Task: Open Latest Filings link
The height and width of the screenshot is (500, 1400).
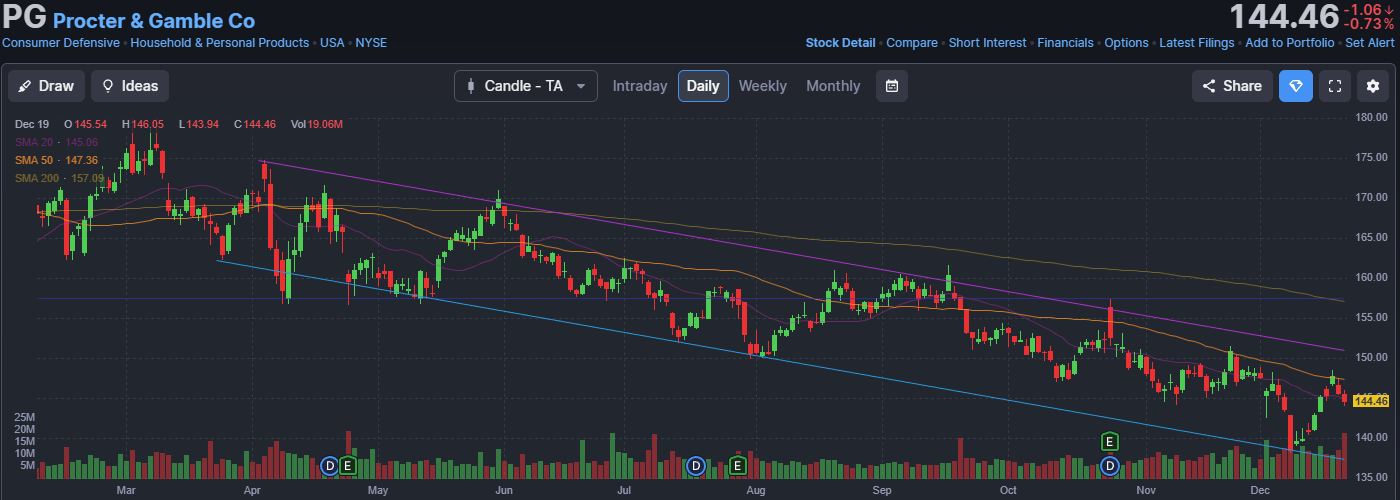Action: pyautogui.click(x=1197, y=43)
